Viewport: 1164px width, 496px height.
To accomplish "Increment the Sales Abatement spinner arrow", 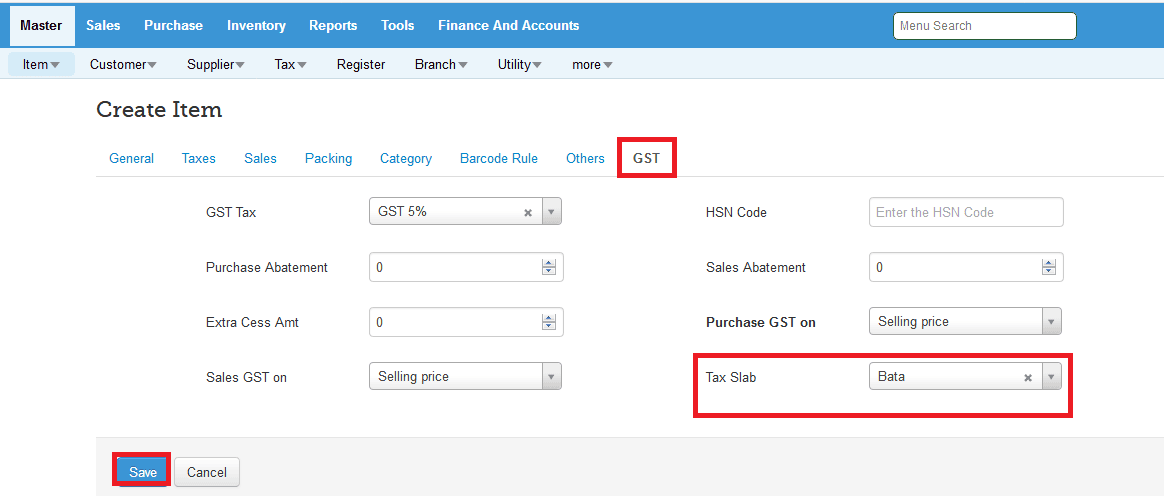I will click(1048, 263).
